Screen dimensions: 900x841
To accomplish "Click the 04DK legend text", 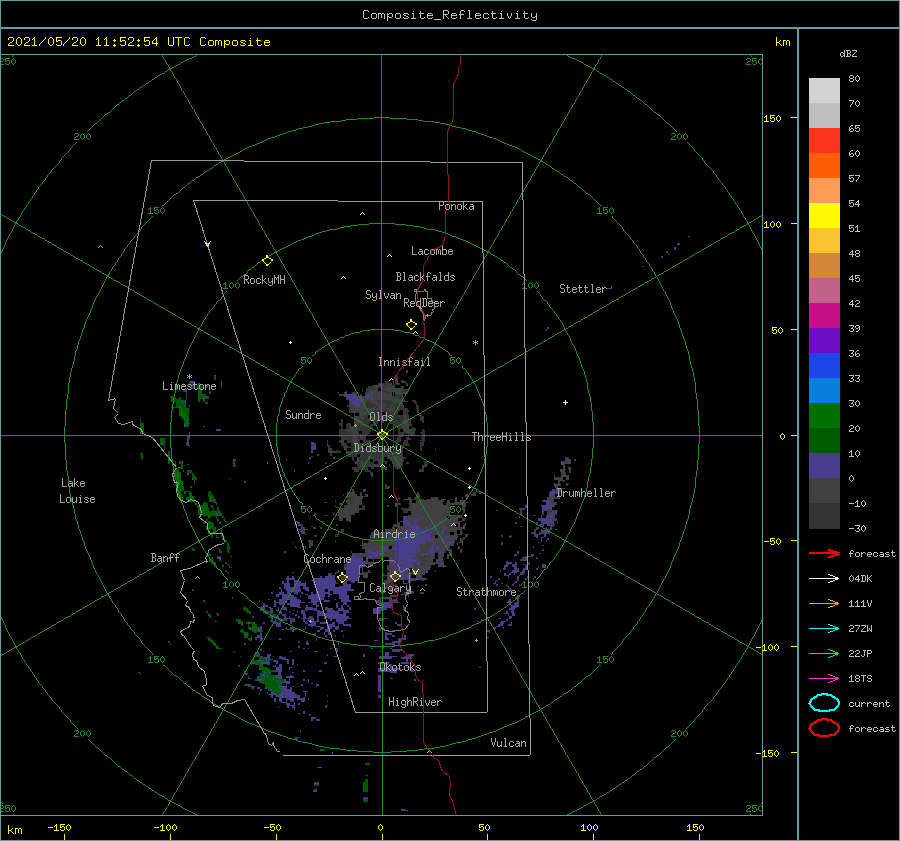I will click(x=860, y=579).
